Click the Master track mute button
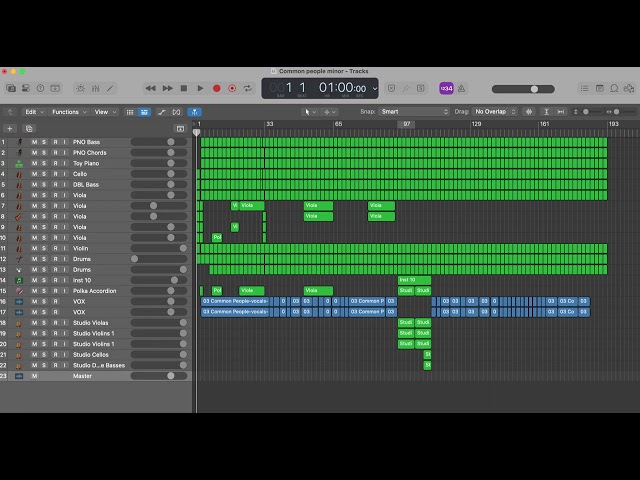This screenshot has height=480, width=640. point(34,376)
